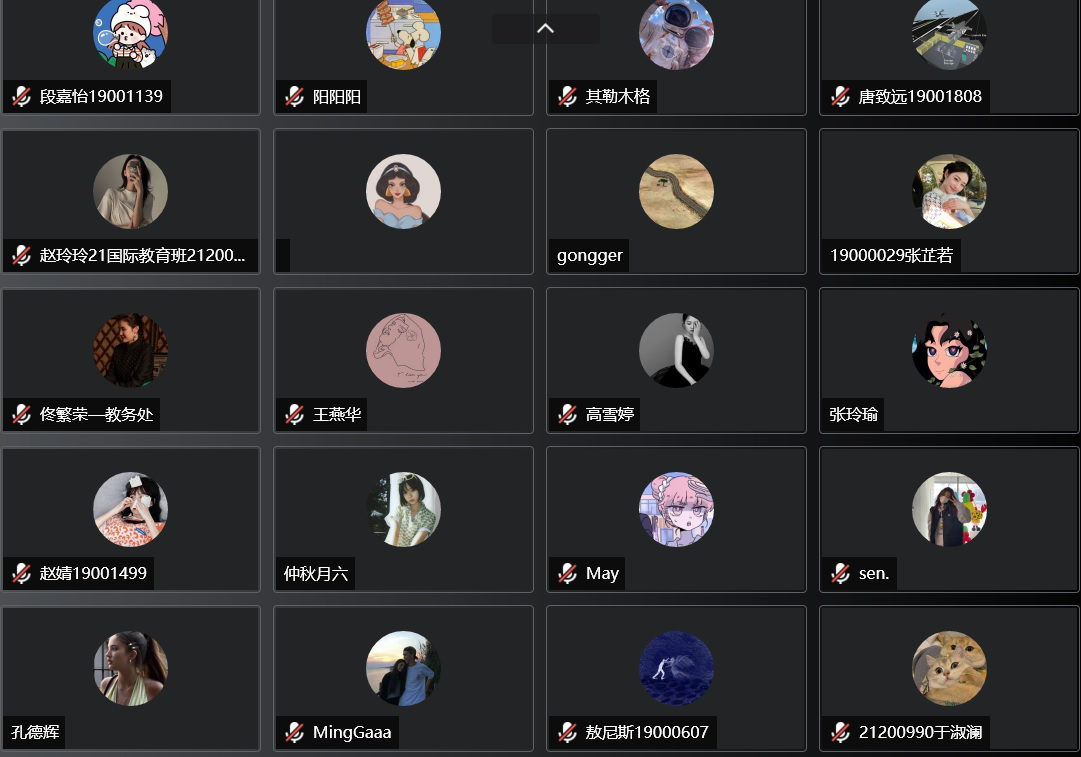The height and width of the screenshot is (757, 1081).
Task: Click muted mic icon beside 唐致远19001808
Action: coord(840,97)
